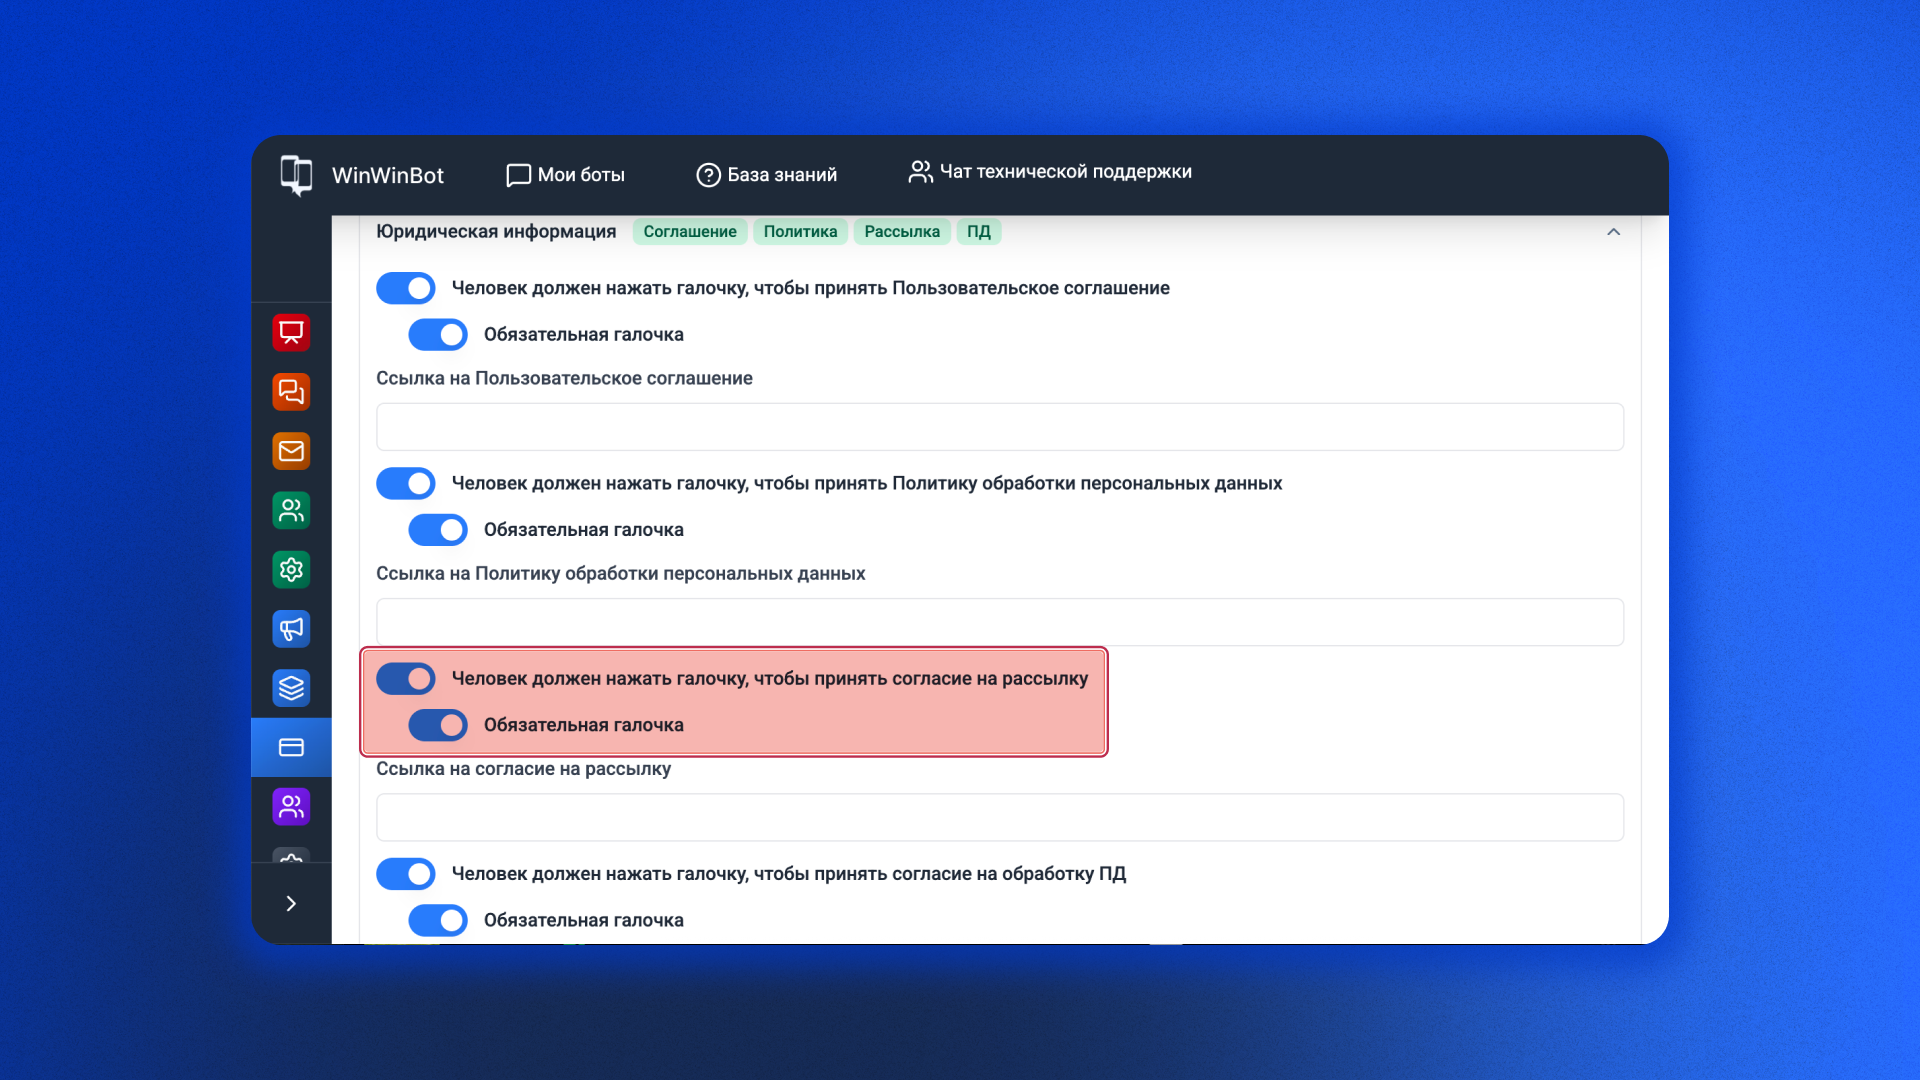Viewport: 1920px width, 1080px height.
Task: Click the speech bubble icon beside Мои боты
Action: tap(518, 175)
